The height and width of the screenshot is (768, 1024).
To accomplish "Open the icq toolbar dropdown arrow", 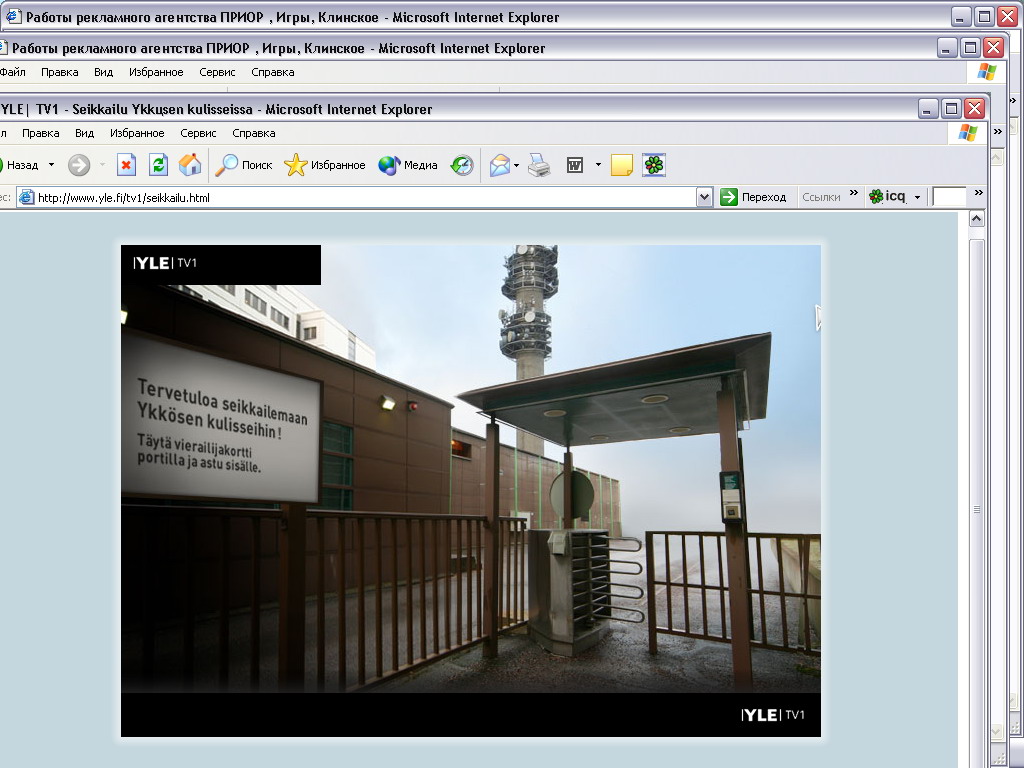I will pyautogui.click(x=917, y=197).
